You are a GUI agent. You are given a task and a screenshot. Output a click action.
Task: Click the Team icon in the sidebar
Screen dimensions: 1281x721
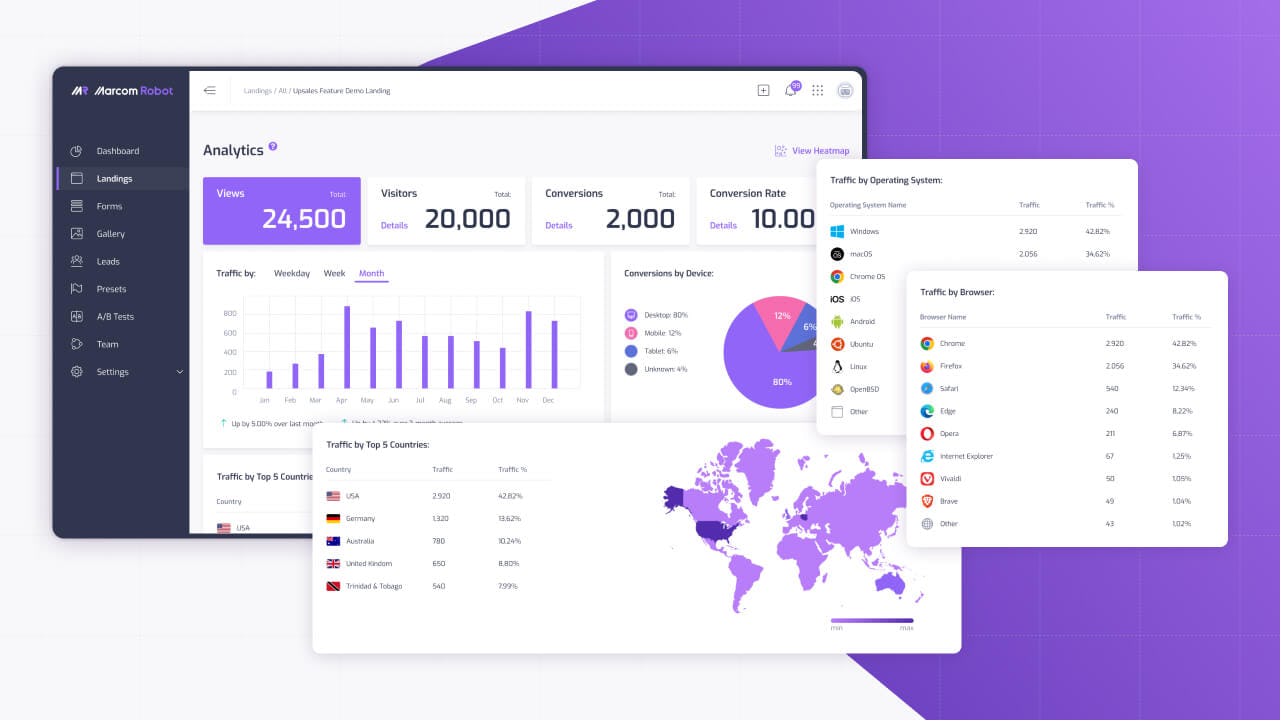[76, 344]
